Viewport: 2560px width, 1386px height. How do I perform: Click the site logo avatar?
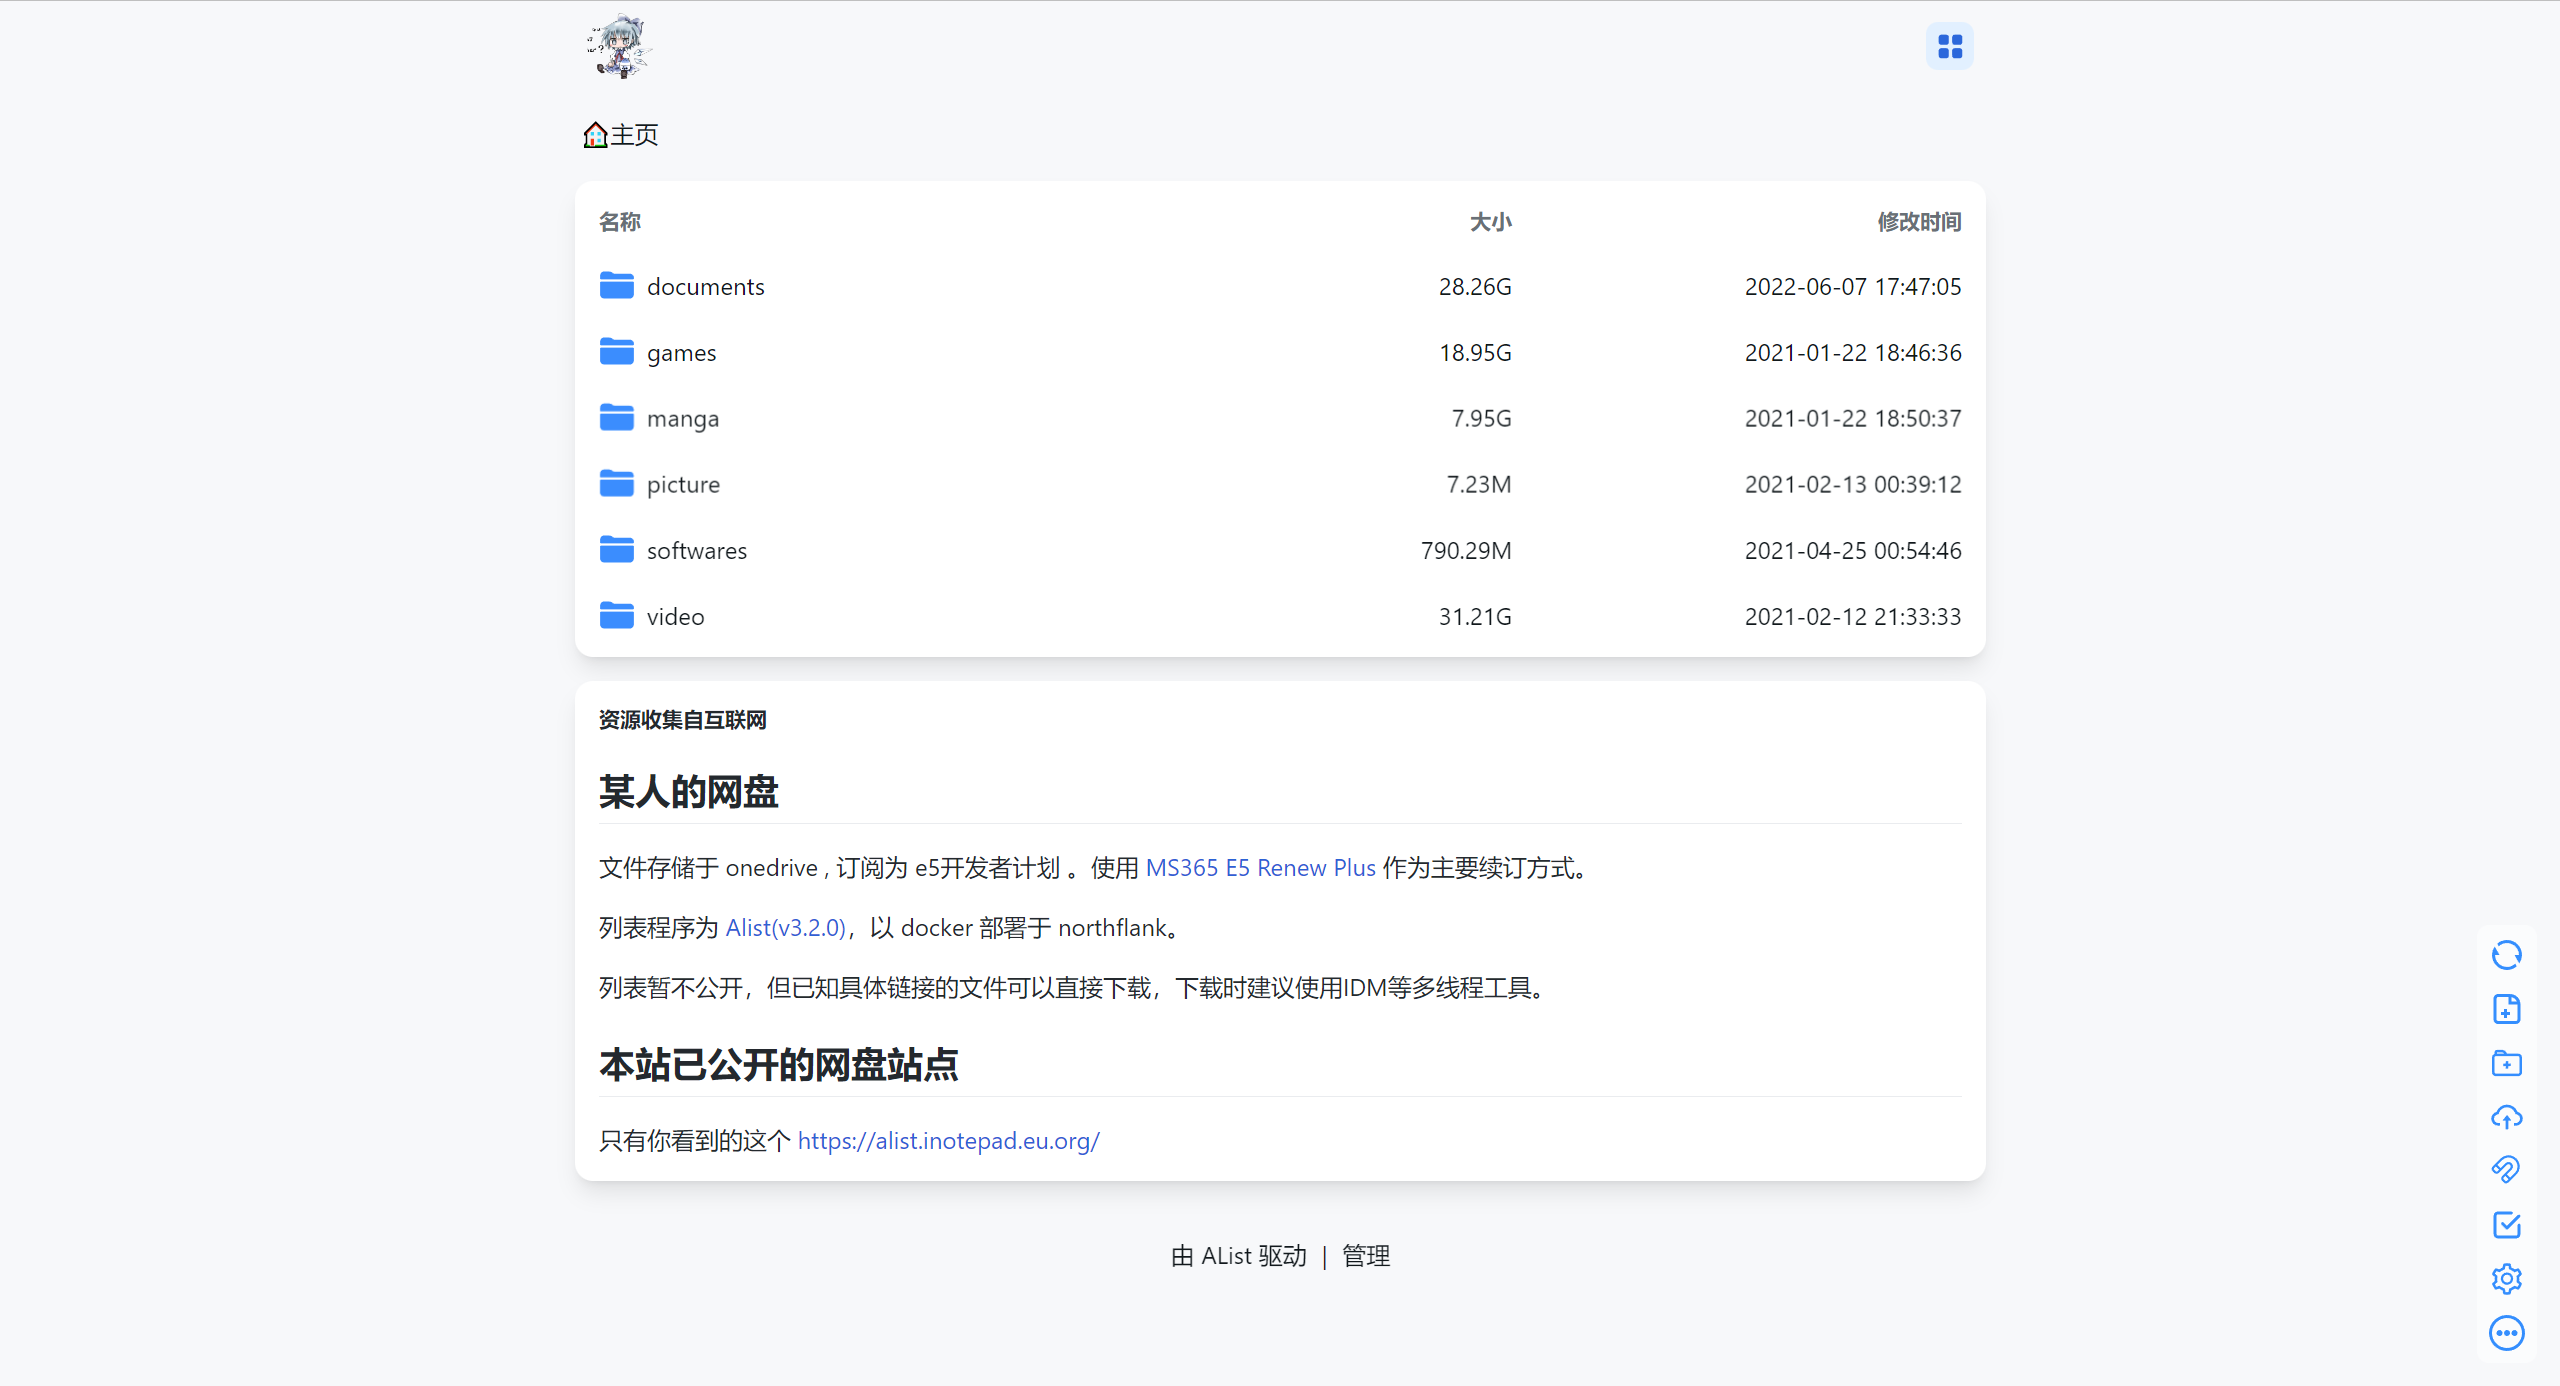(619, 46)
